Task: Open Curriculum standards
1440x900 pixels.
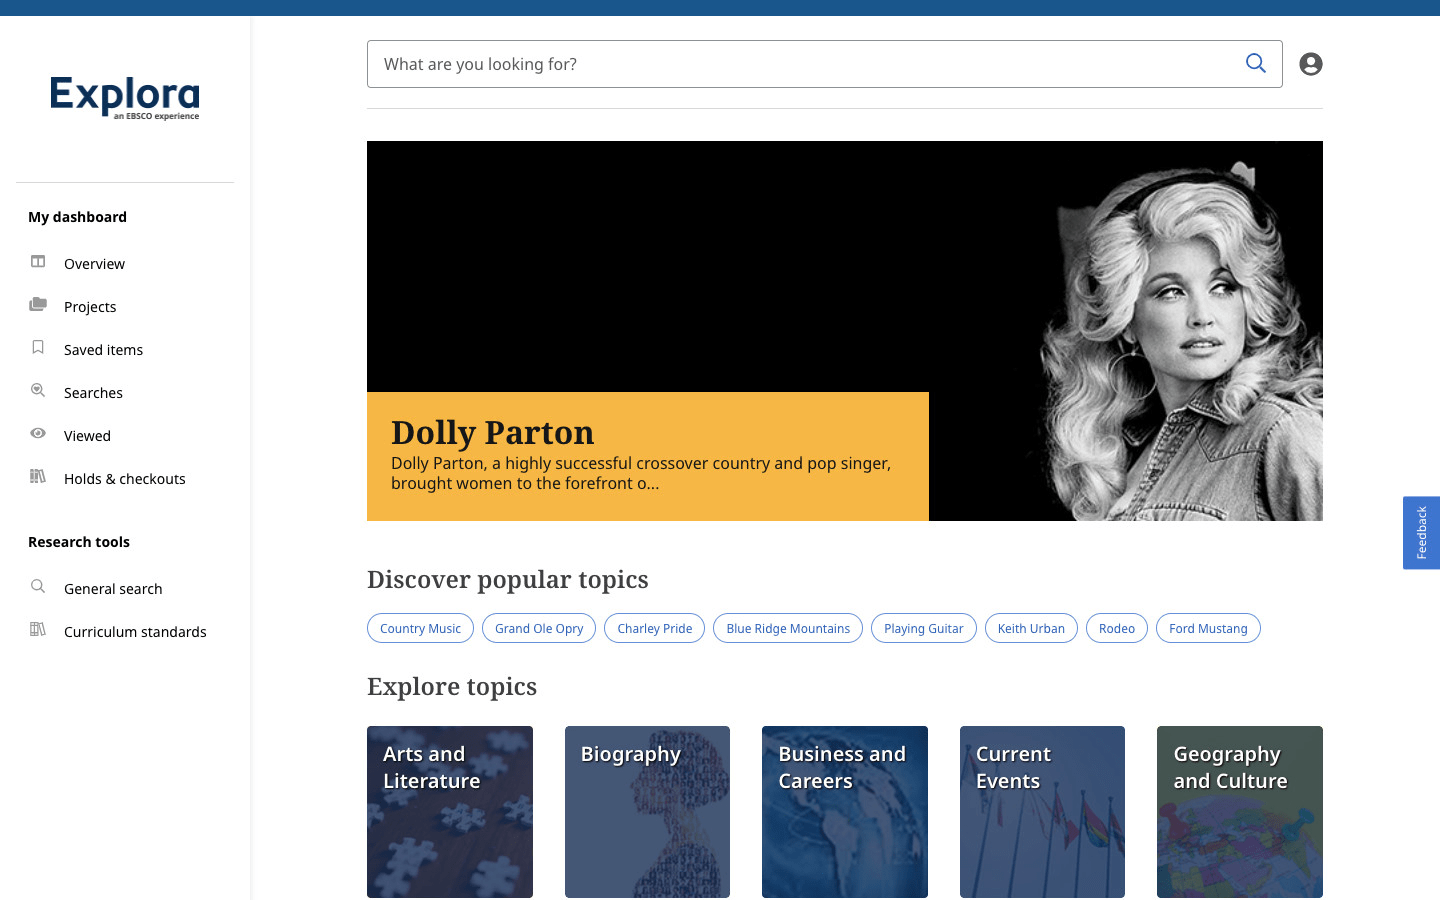Action: point(135,632)
